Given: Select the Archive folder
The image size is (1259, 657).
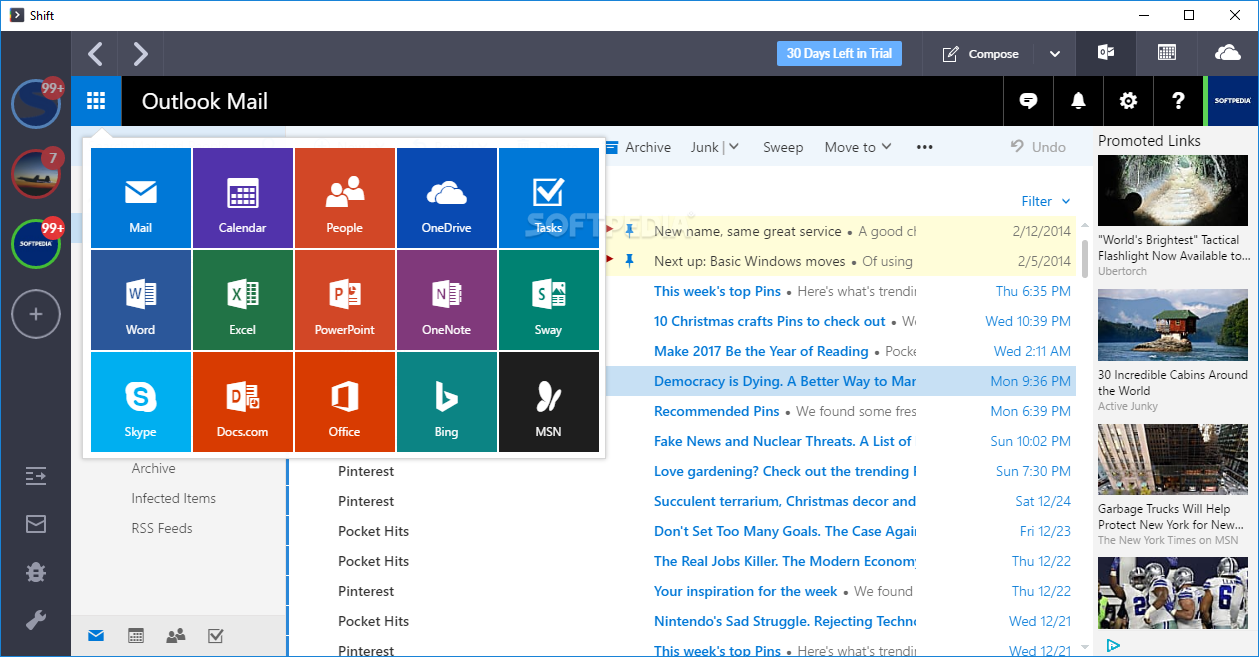Looking at the screenshot, I should pos(153,468).
